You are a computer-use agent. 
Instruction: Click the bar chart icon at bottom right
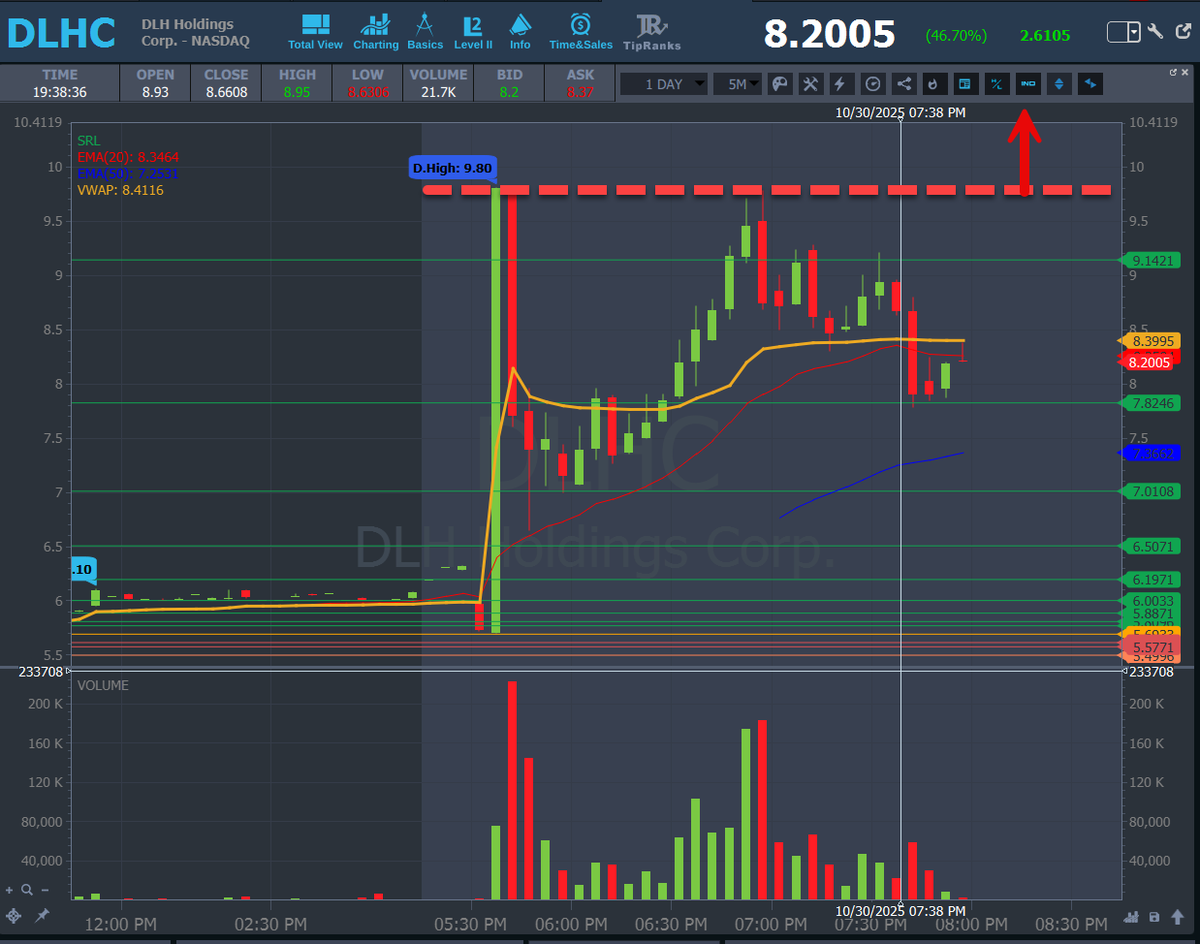tap(1132, 916)
